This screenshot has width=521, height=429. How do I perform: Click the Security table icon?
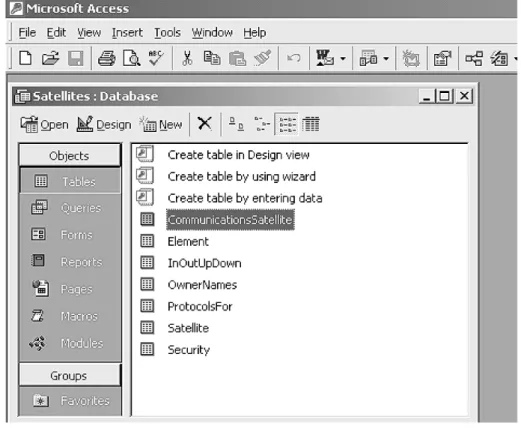pos(147,349)
